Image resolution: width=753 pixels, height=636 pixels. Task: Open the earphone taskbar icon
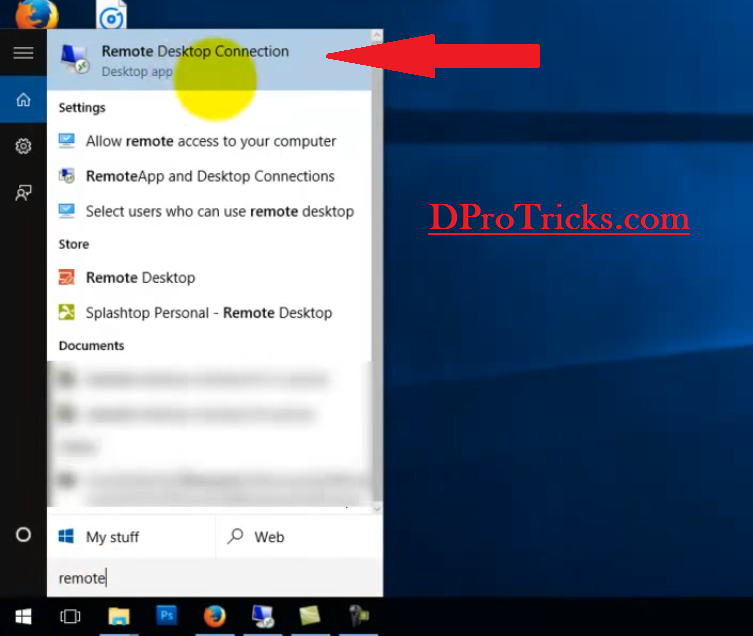click(358, 616)
